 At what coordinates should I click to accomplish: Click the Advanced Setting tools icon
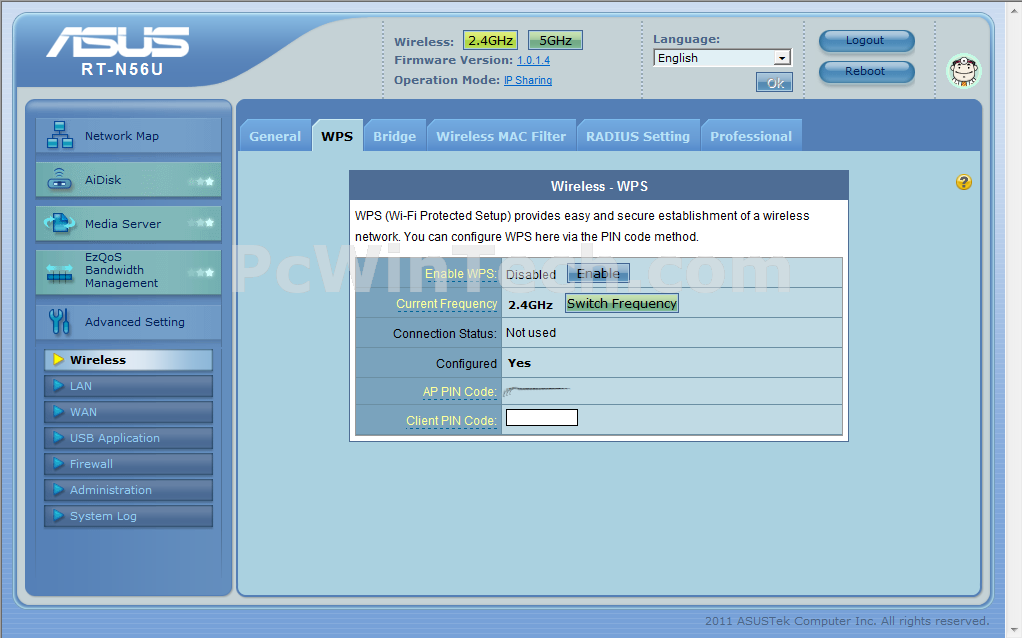59,321
